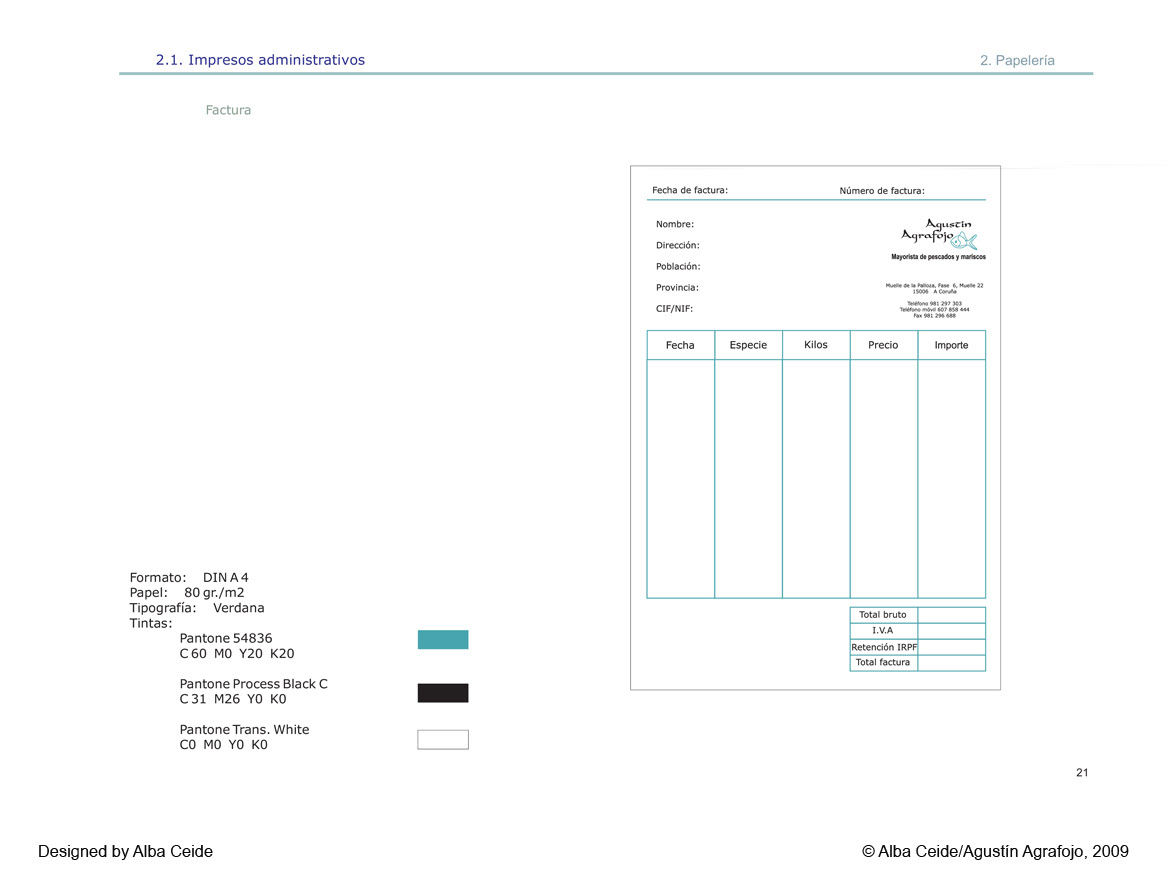Select the teal Pantone 54836 swatch

click(443, 640)
